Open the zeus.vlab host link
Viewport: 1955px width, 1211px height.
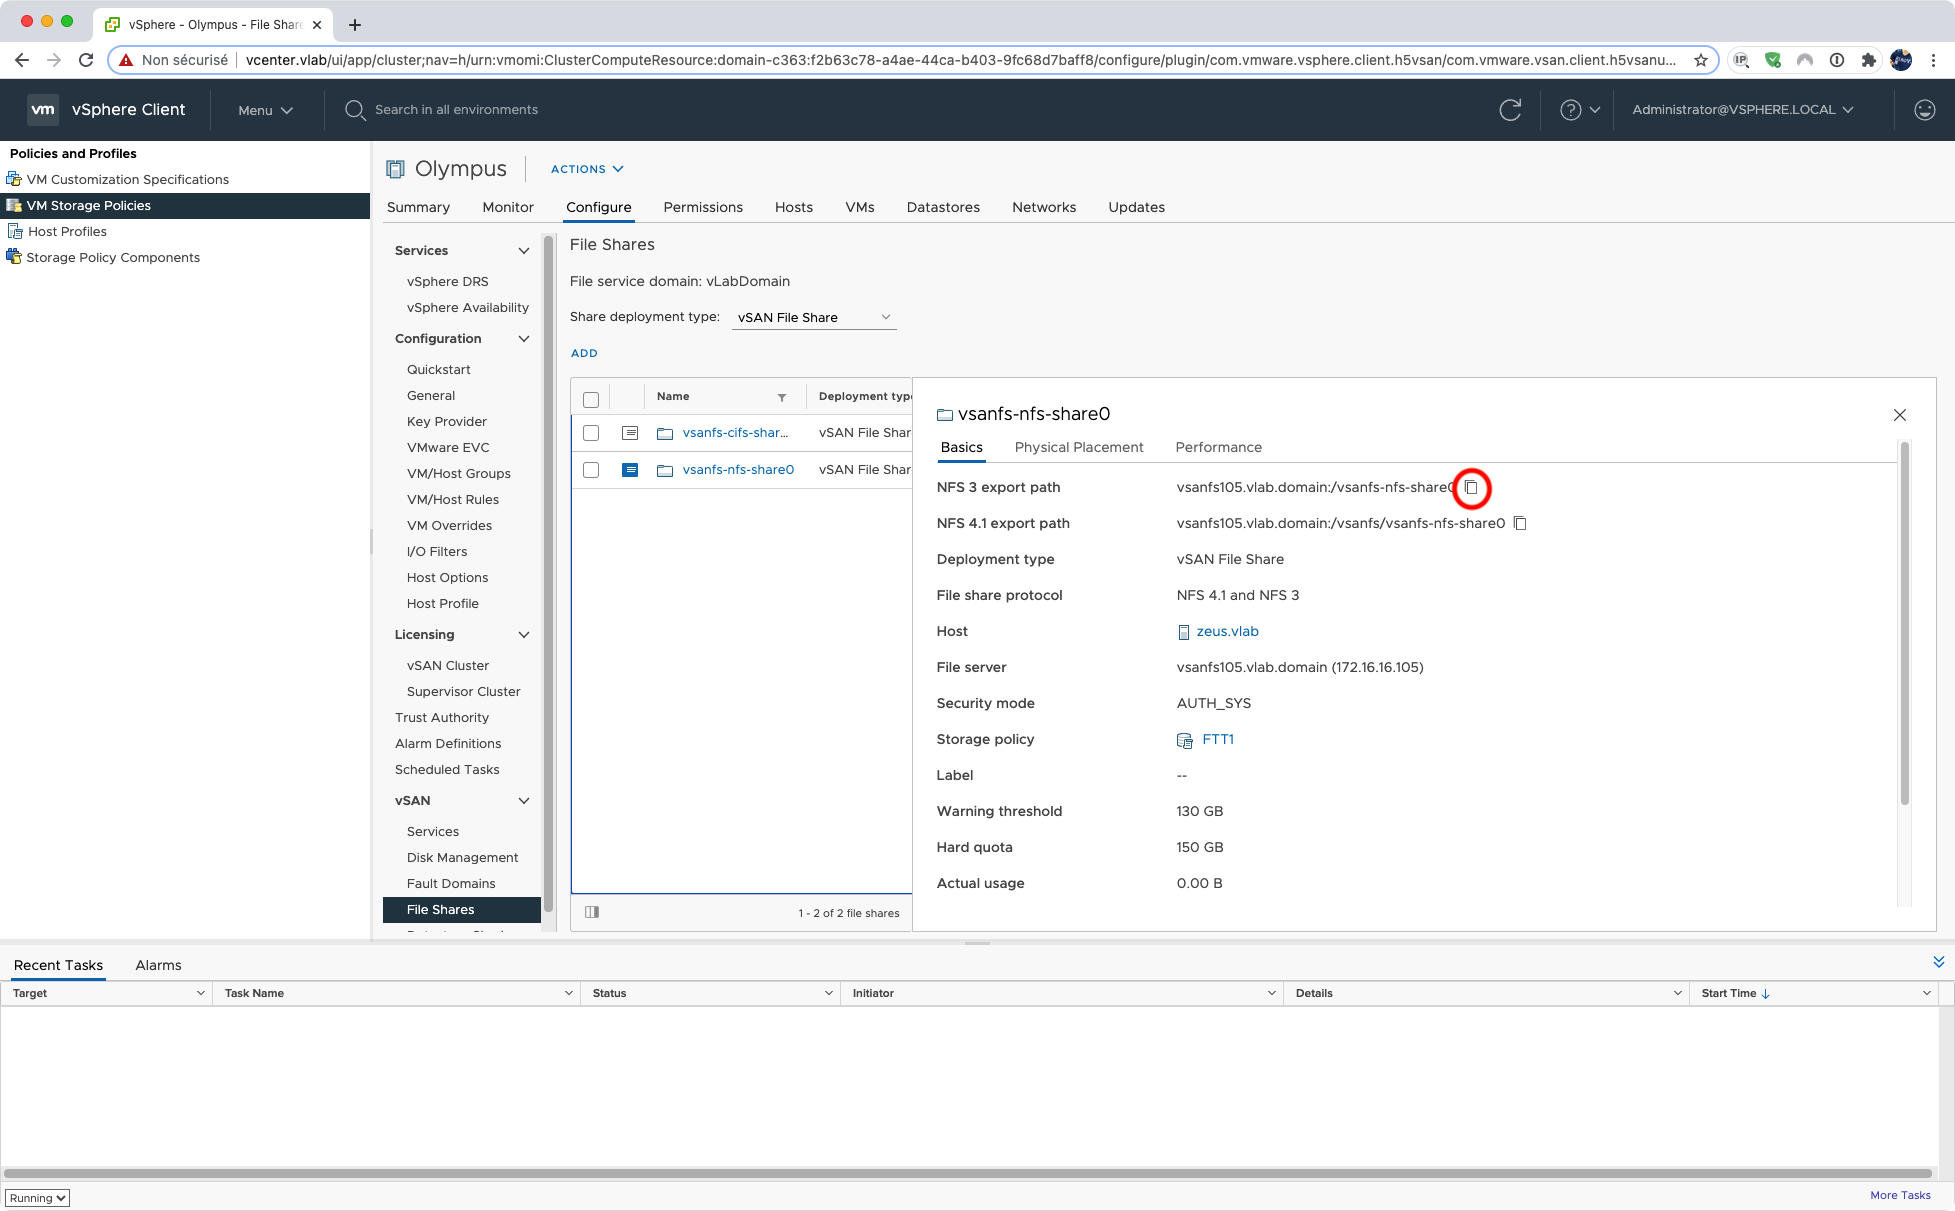1227,631
